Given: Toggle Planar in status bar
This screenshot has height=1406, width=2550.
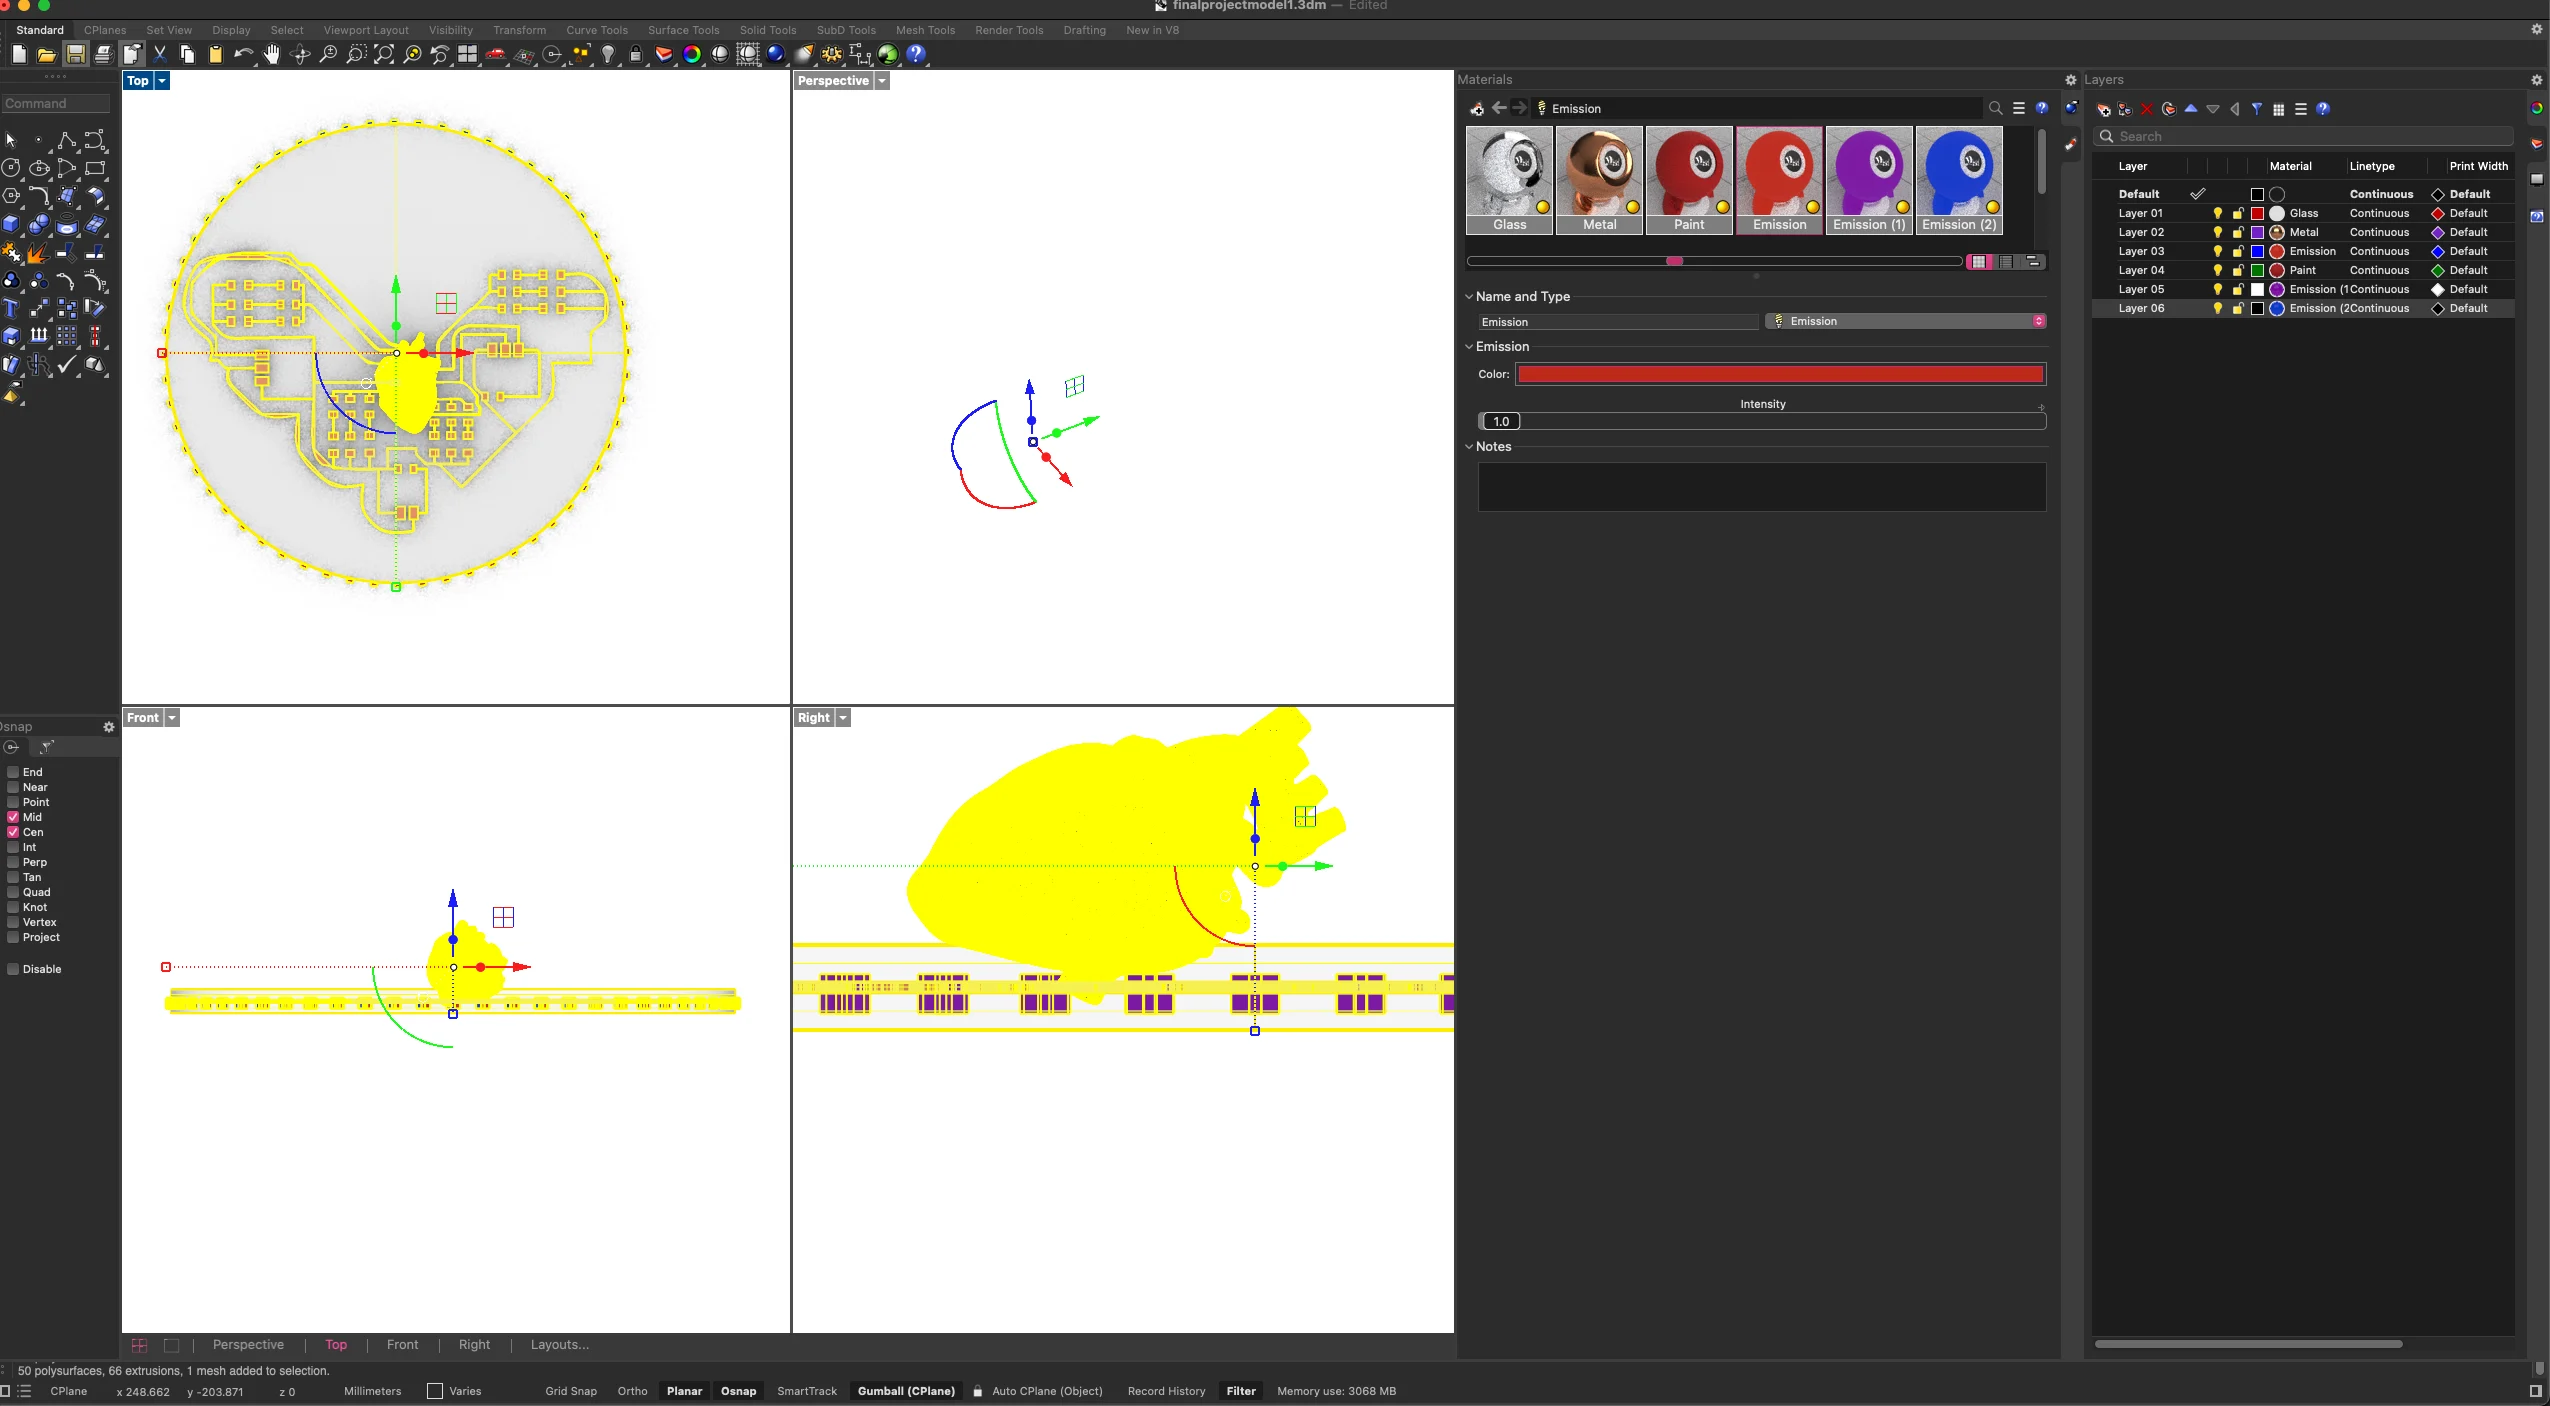Looking at the screenshot, I should 685,1391.
